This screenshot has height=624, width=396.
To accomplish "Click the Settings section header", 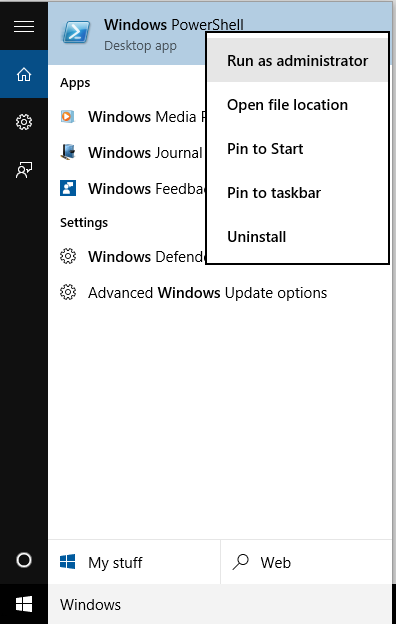I will 84,222.
